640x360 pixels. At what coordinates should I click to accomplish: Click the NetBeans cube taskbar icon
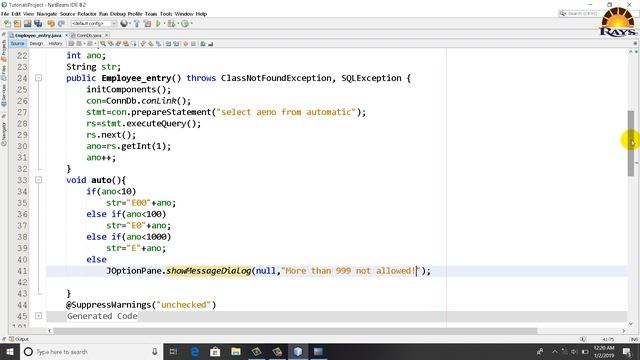click(298, 351)
